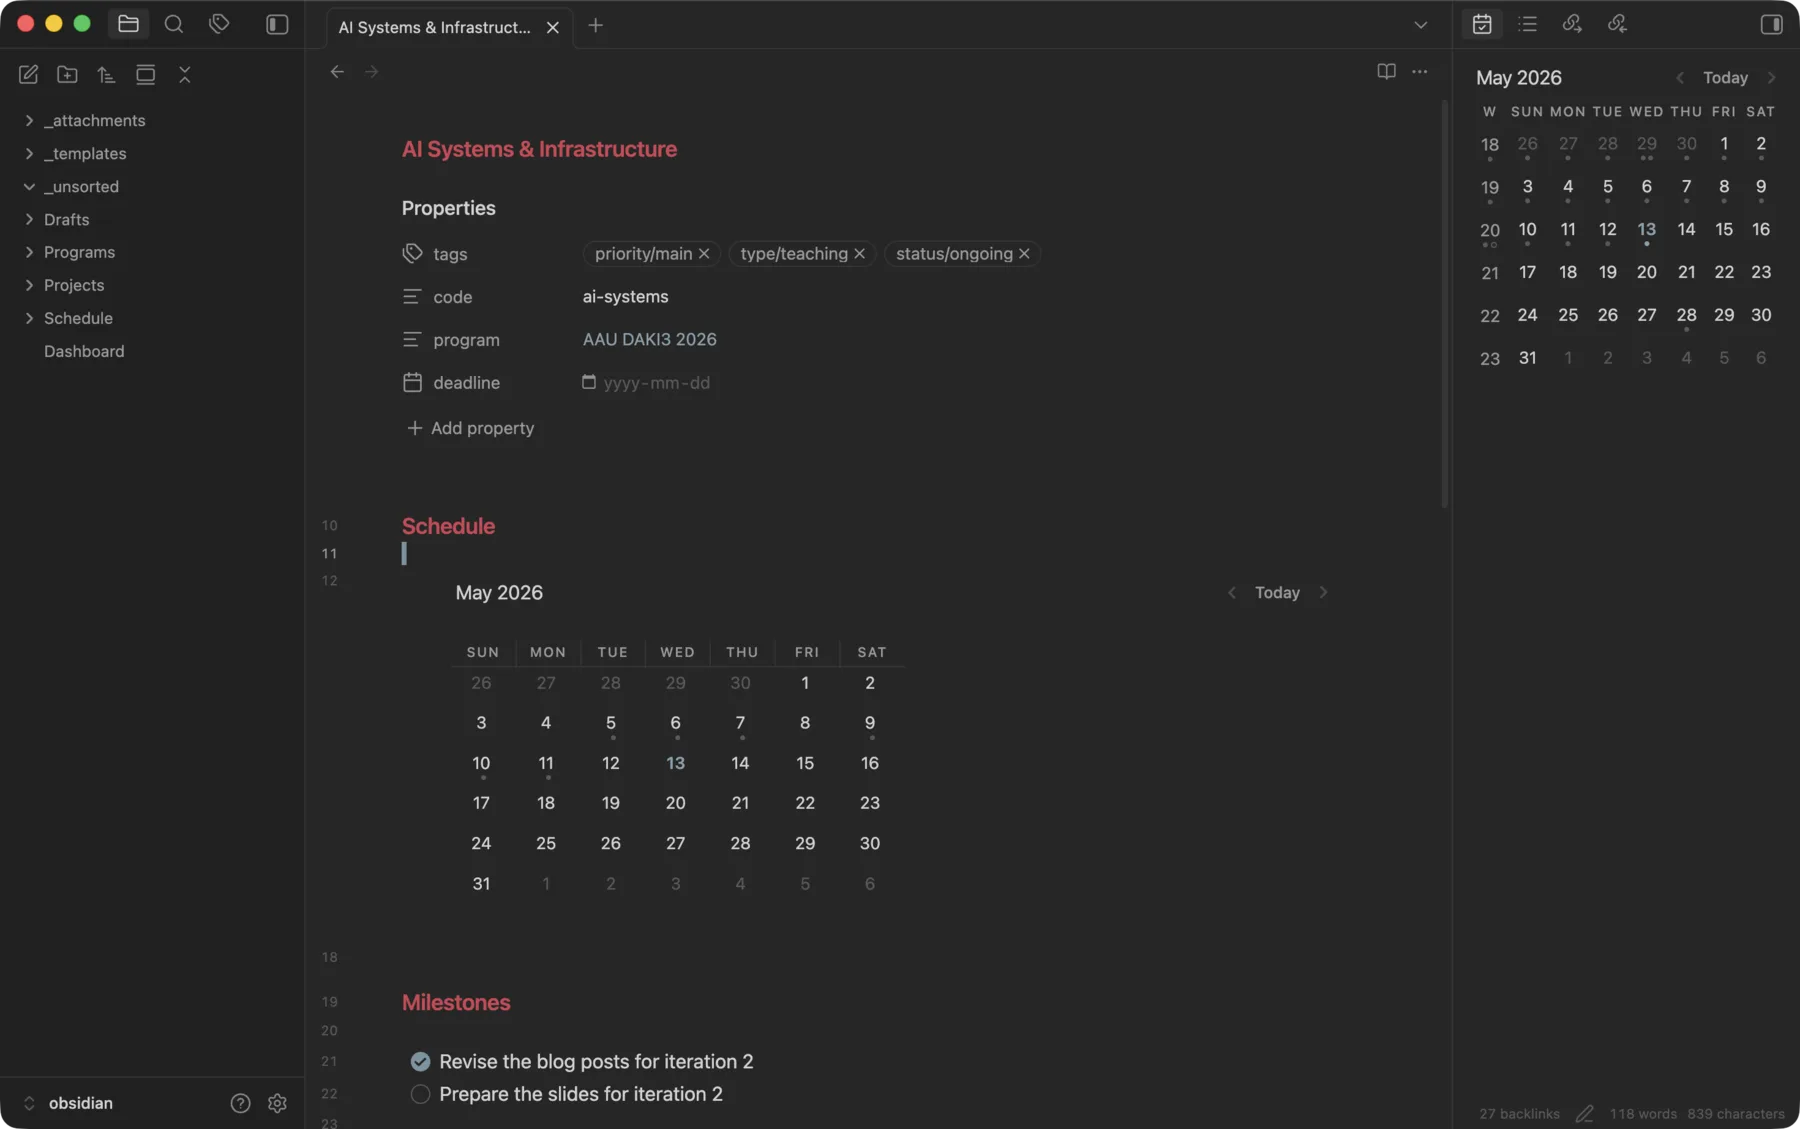The image size is (1800, 1129).
Task: Click the 118 words status item
Action: point(1643,1114)
